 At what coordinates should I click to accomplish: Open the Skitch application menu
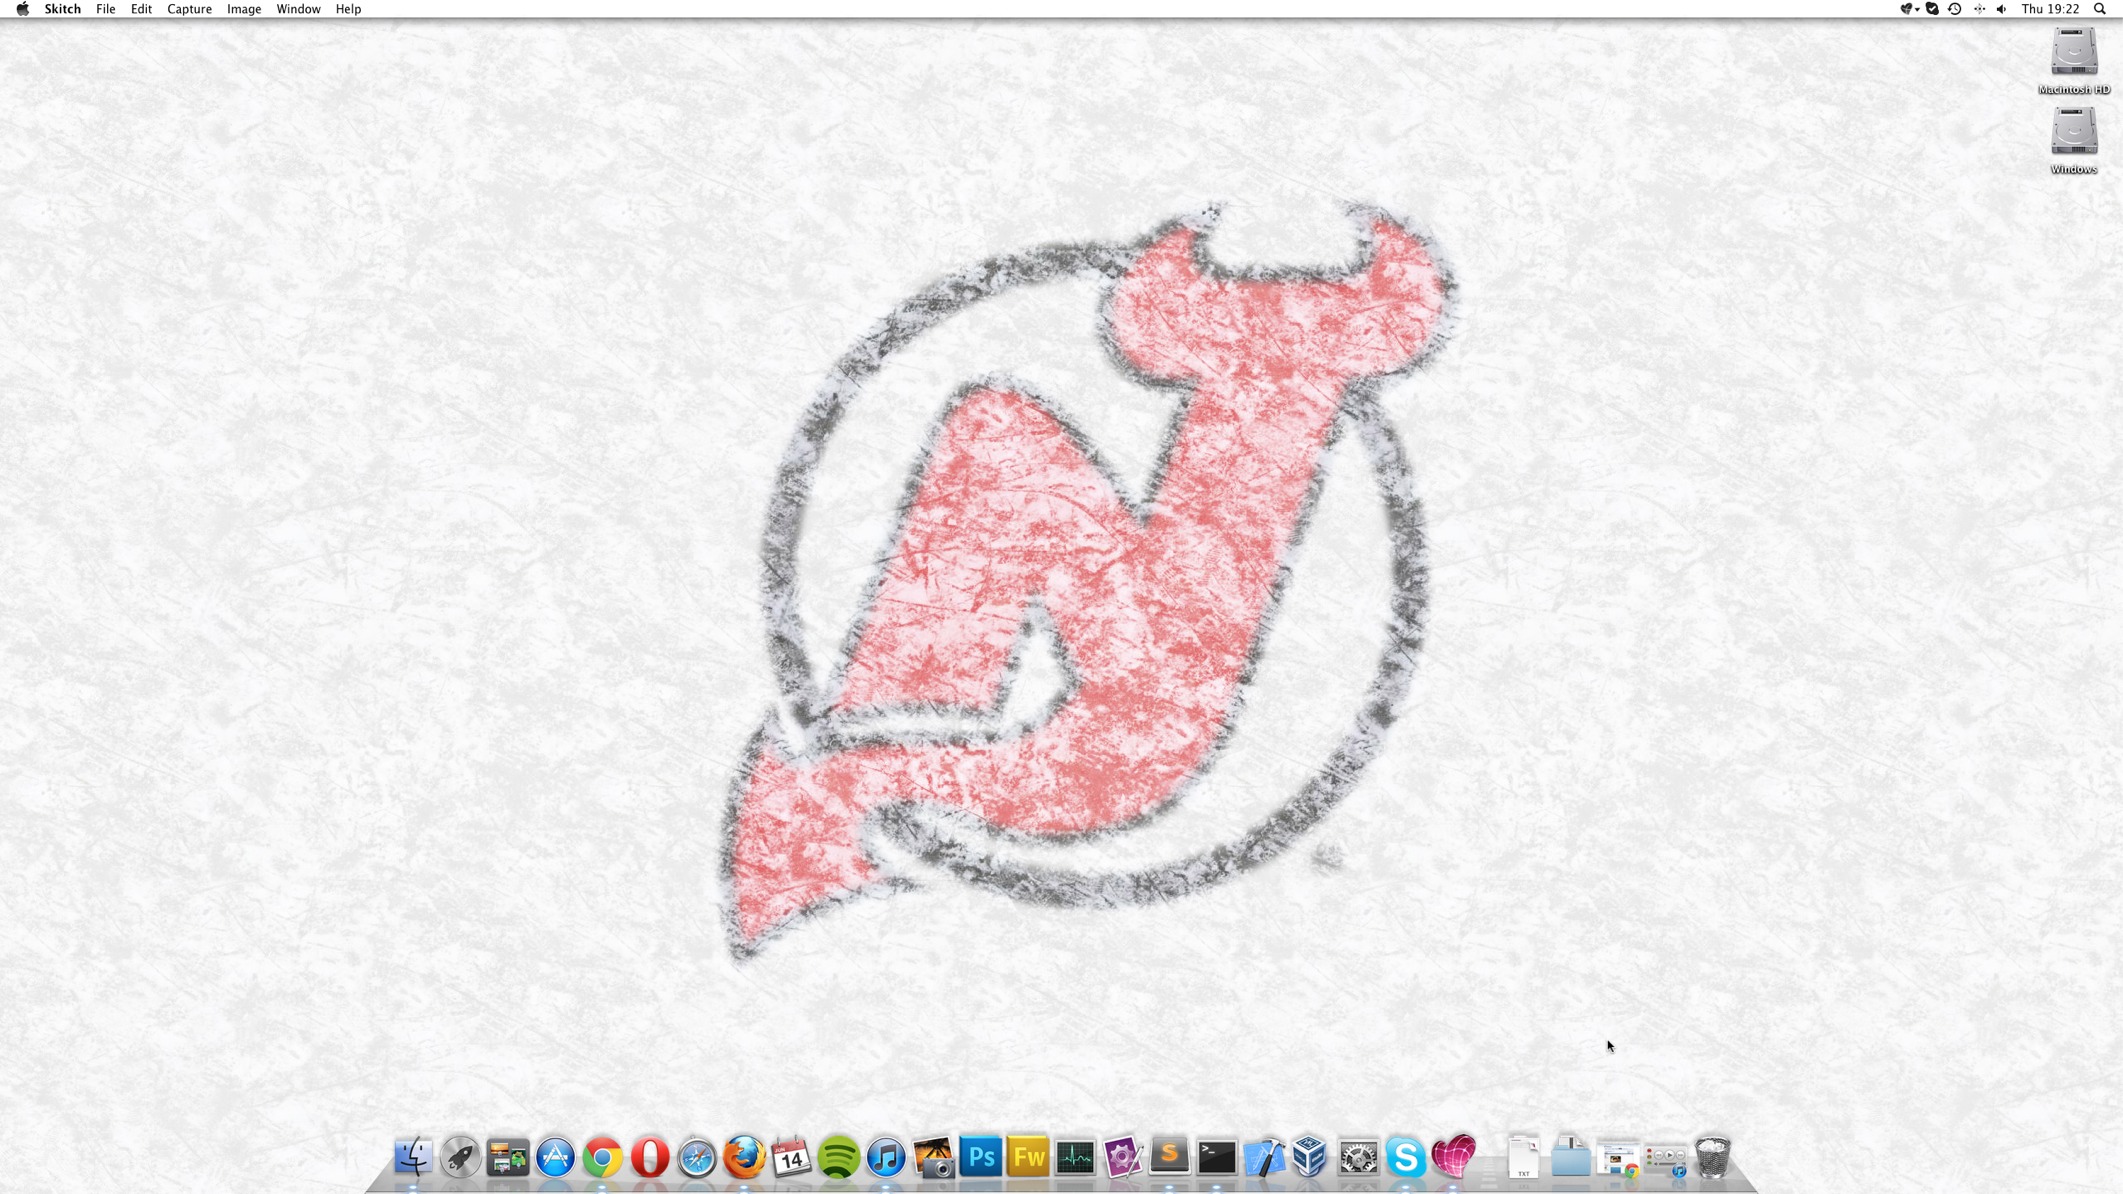tap(62, 9)
